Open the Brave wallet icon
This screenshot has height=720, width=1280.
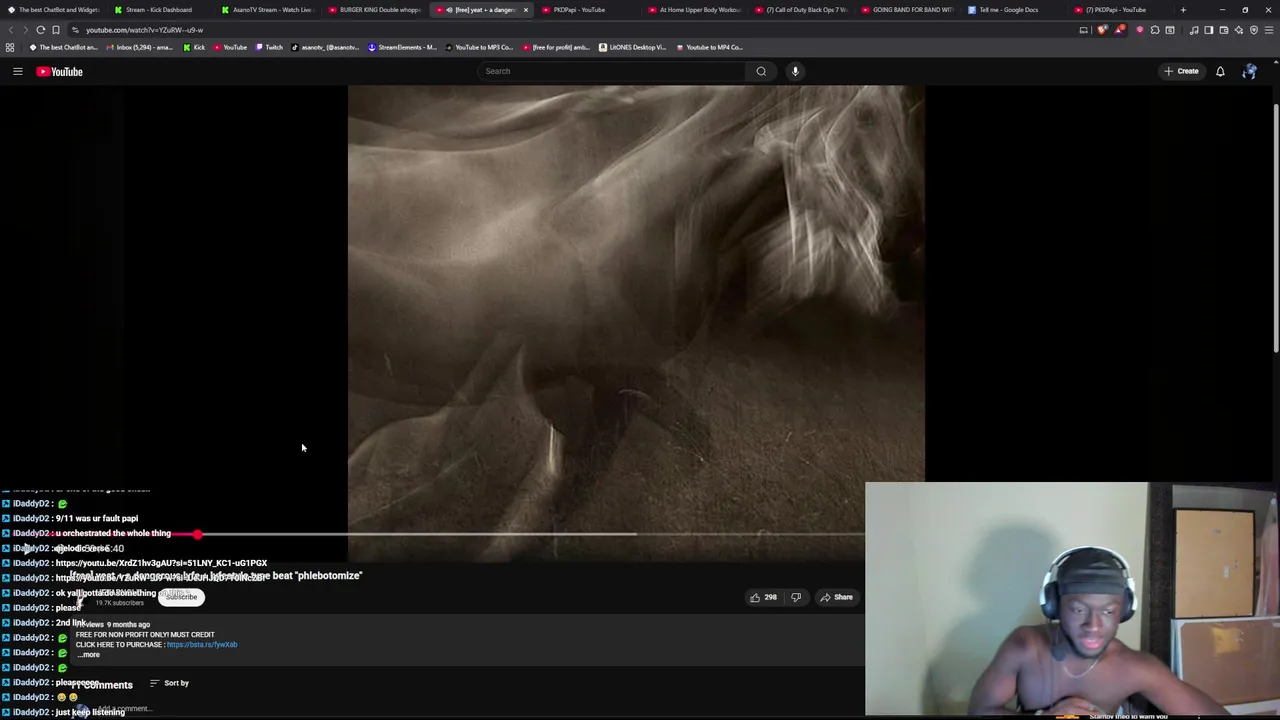[x=1224, y=30]
